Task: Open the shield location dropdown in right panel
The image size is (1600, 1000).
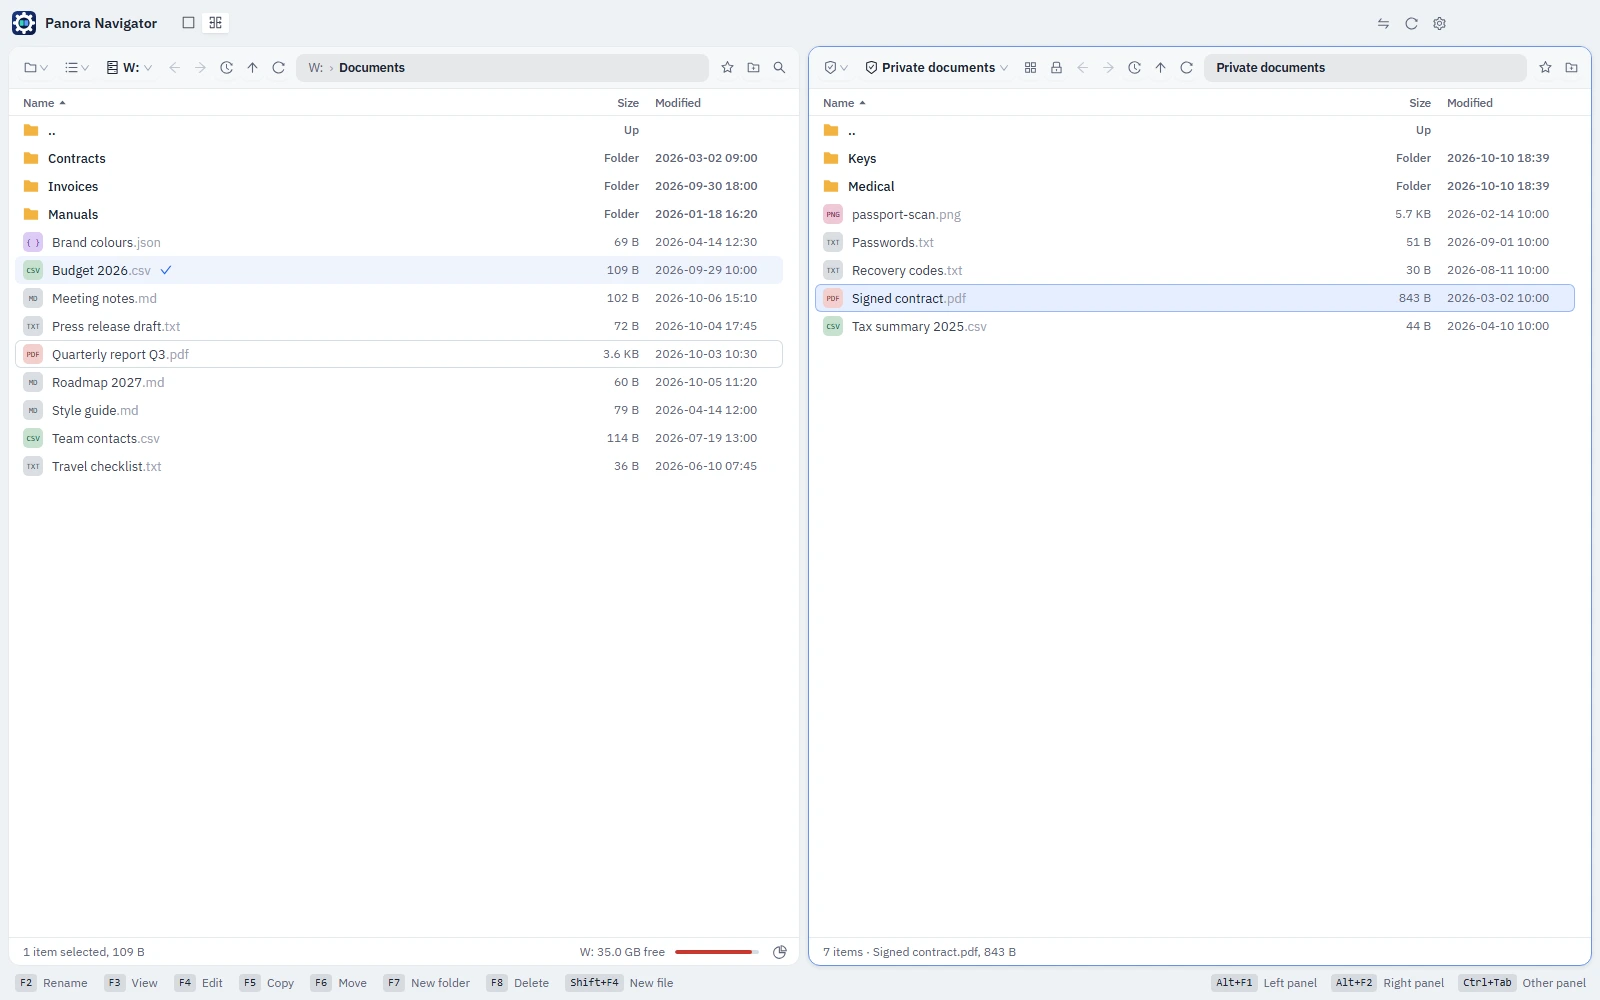Action: pyautogui.click(x=836, y=68)
